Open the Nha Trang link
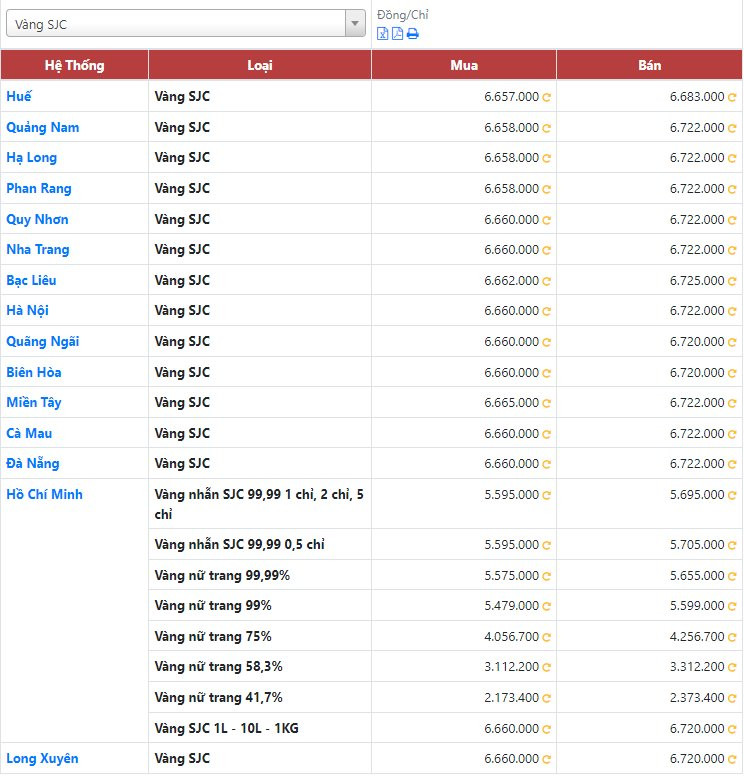The width and height of the screenshot is (744, 776). [x=38, y=249]
